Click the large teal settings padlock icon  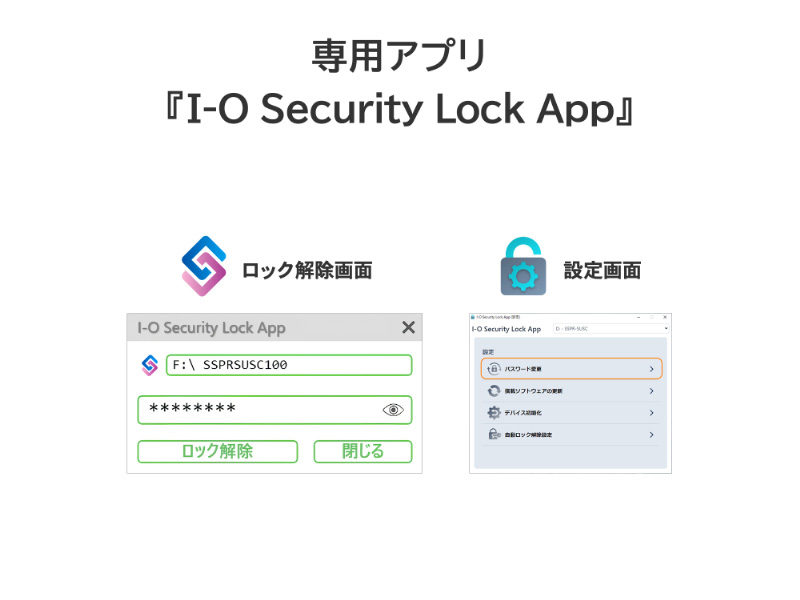[x=523, y=266]
